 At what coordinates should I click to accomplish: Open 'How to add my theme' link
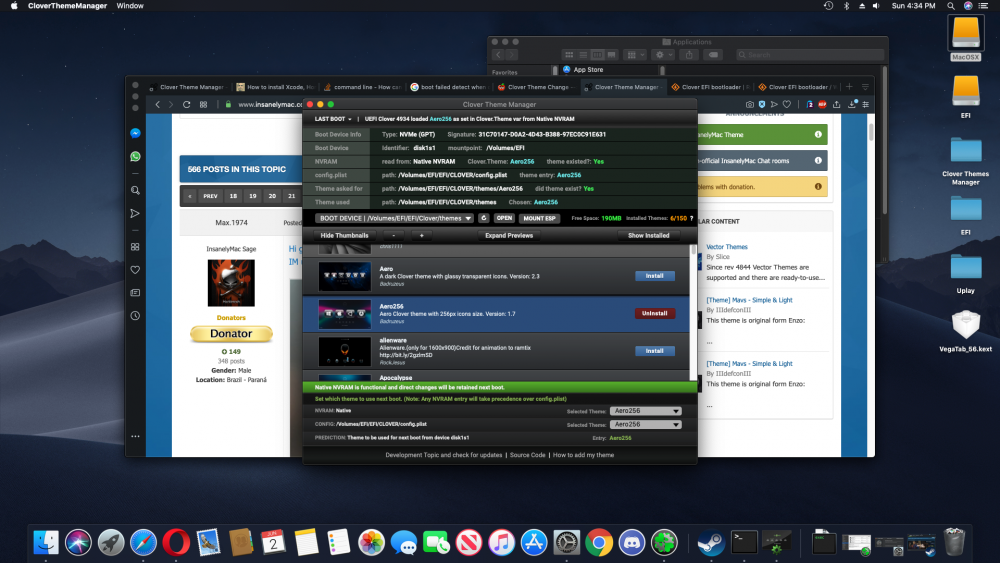[583, 455]
